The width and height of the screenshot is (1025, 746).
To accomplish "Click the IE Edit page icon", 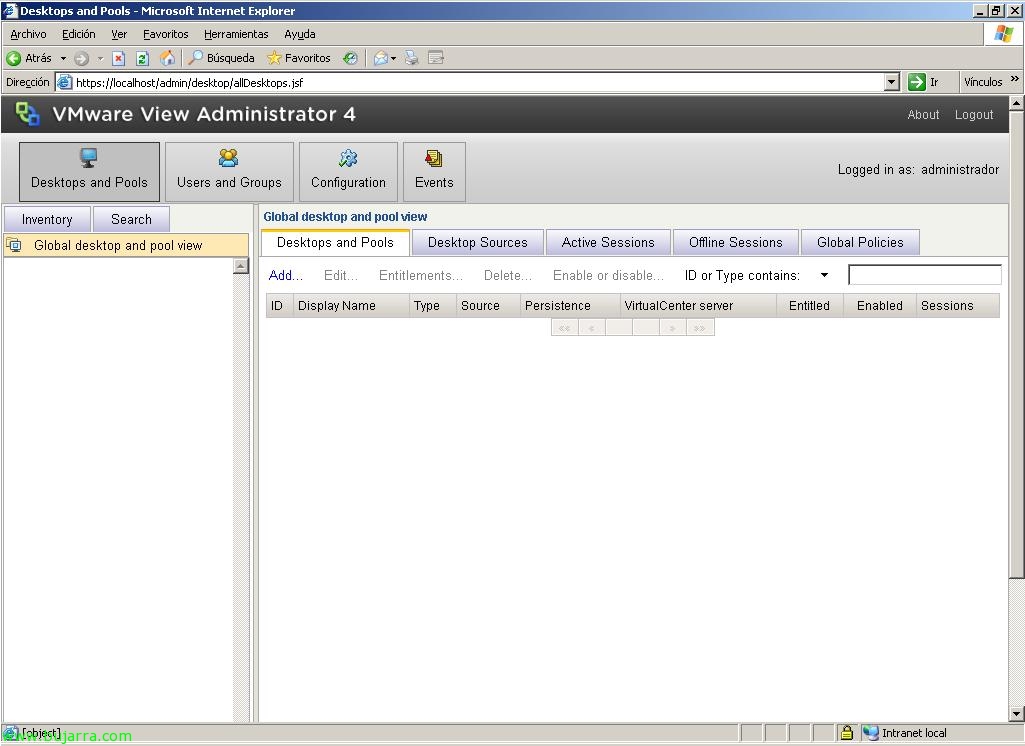I will pyautogui.click(x=436, y=58).
